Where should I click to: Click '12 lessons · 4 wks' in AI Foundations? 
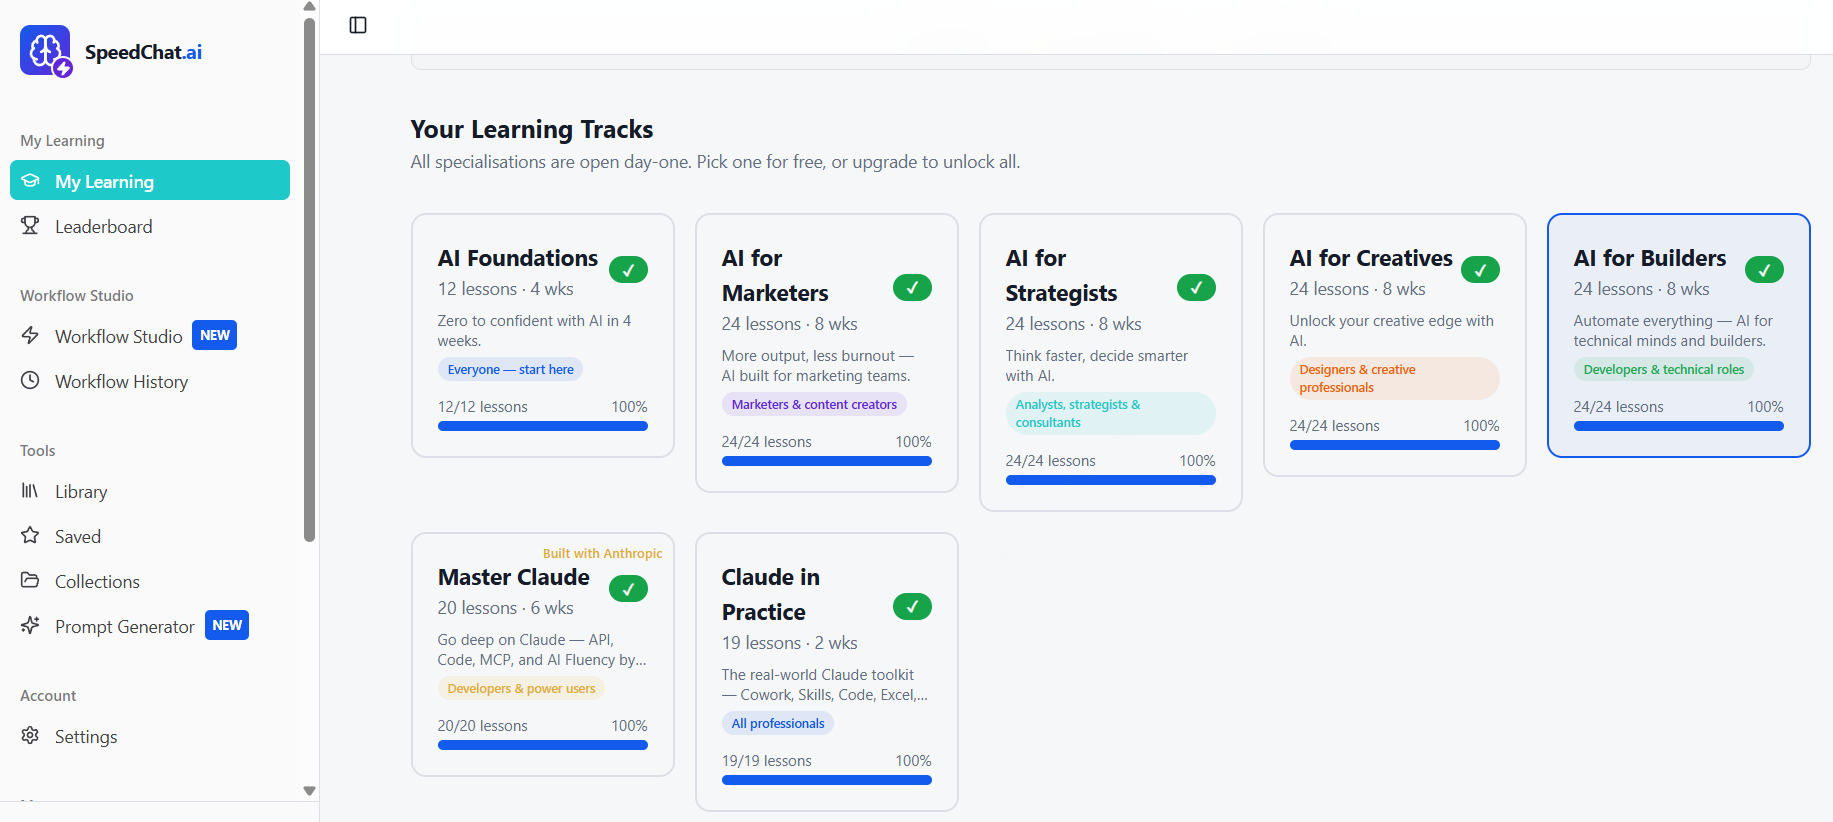pos(506,289)
